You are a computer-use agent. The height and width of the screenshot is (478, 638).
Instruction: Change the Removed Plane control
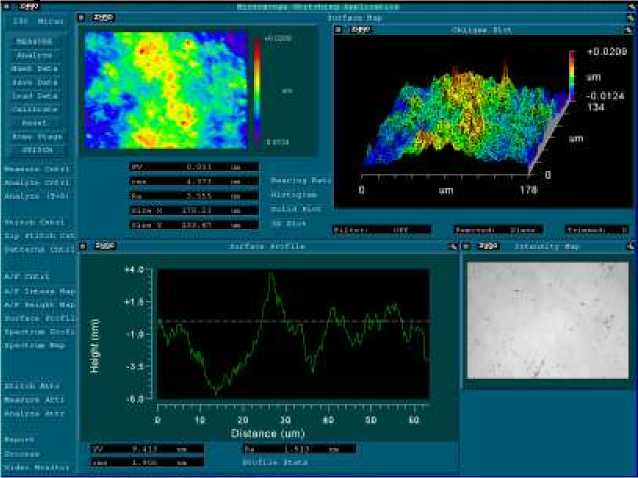[x=498, y=230]
